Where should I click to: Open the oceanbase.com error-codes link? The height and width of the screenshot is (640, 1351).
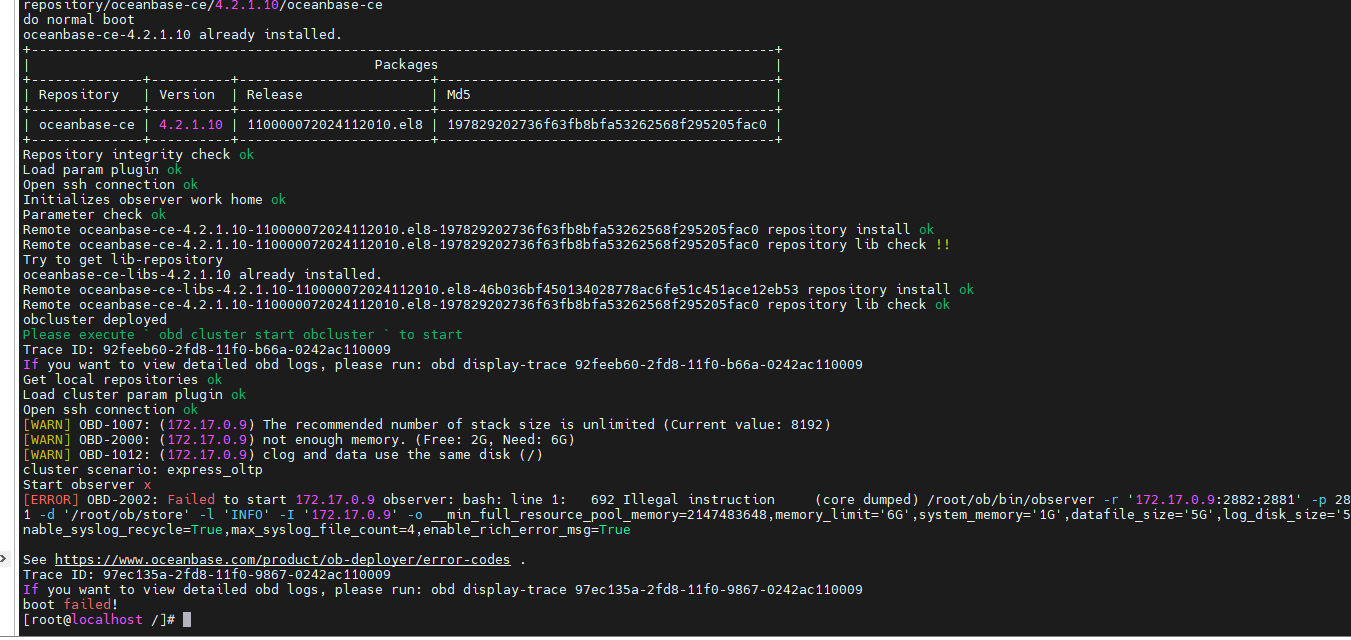coord(282,560)
